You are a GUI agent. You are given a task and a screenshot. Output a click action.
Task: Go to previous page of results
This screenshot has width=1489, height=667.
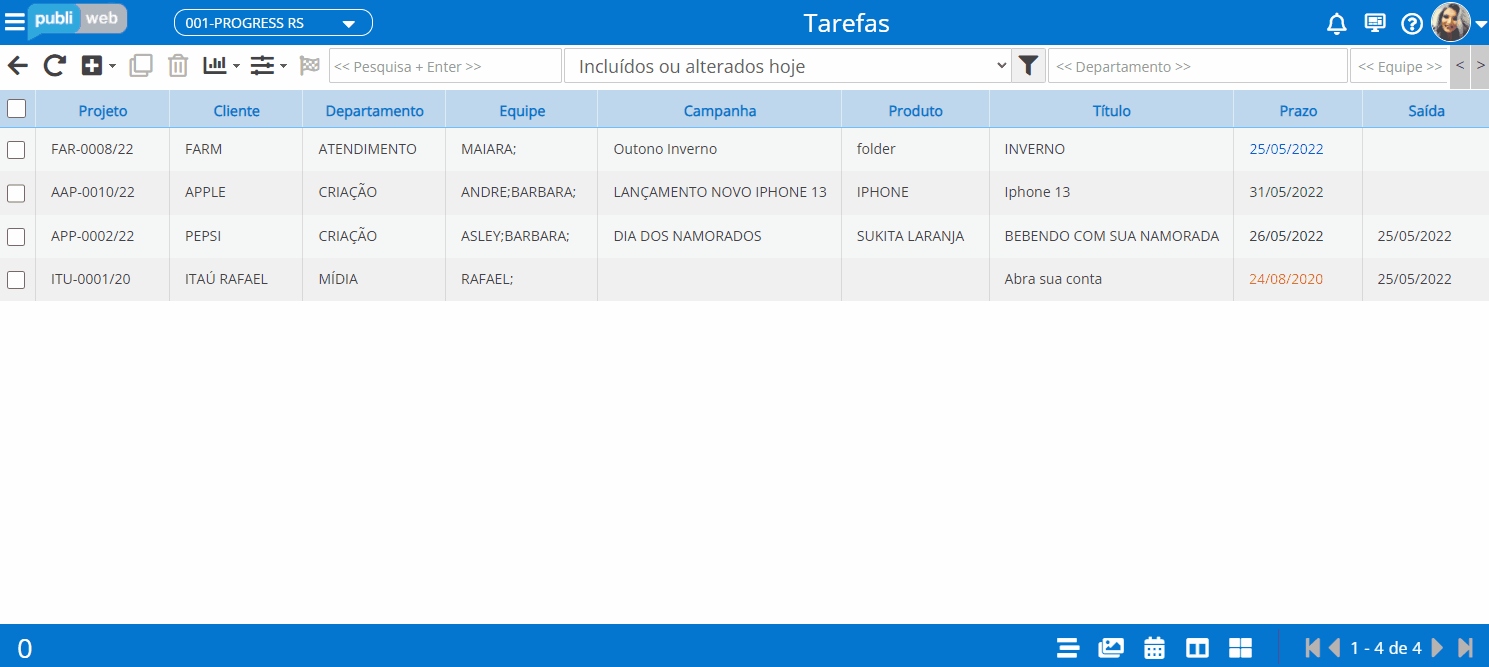pyautogui.click(x=1334, y=648)
